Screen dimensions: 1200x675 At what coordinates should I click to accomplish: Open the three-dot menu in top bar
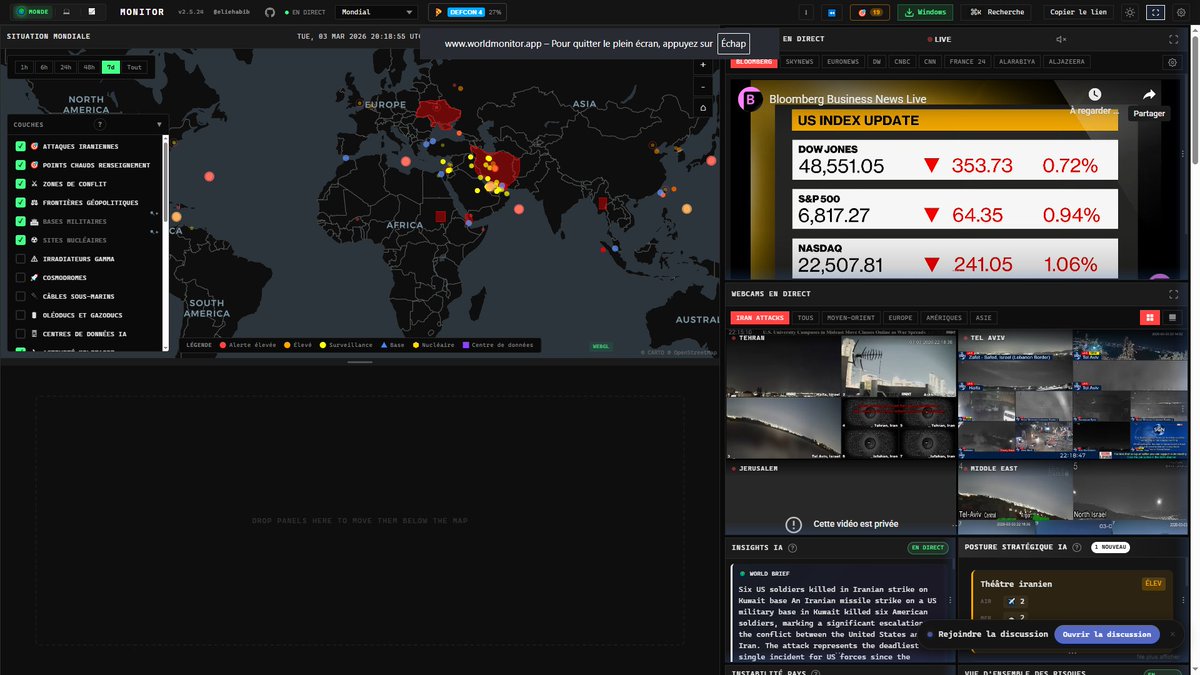coord(807,12)
